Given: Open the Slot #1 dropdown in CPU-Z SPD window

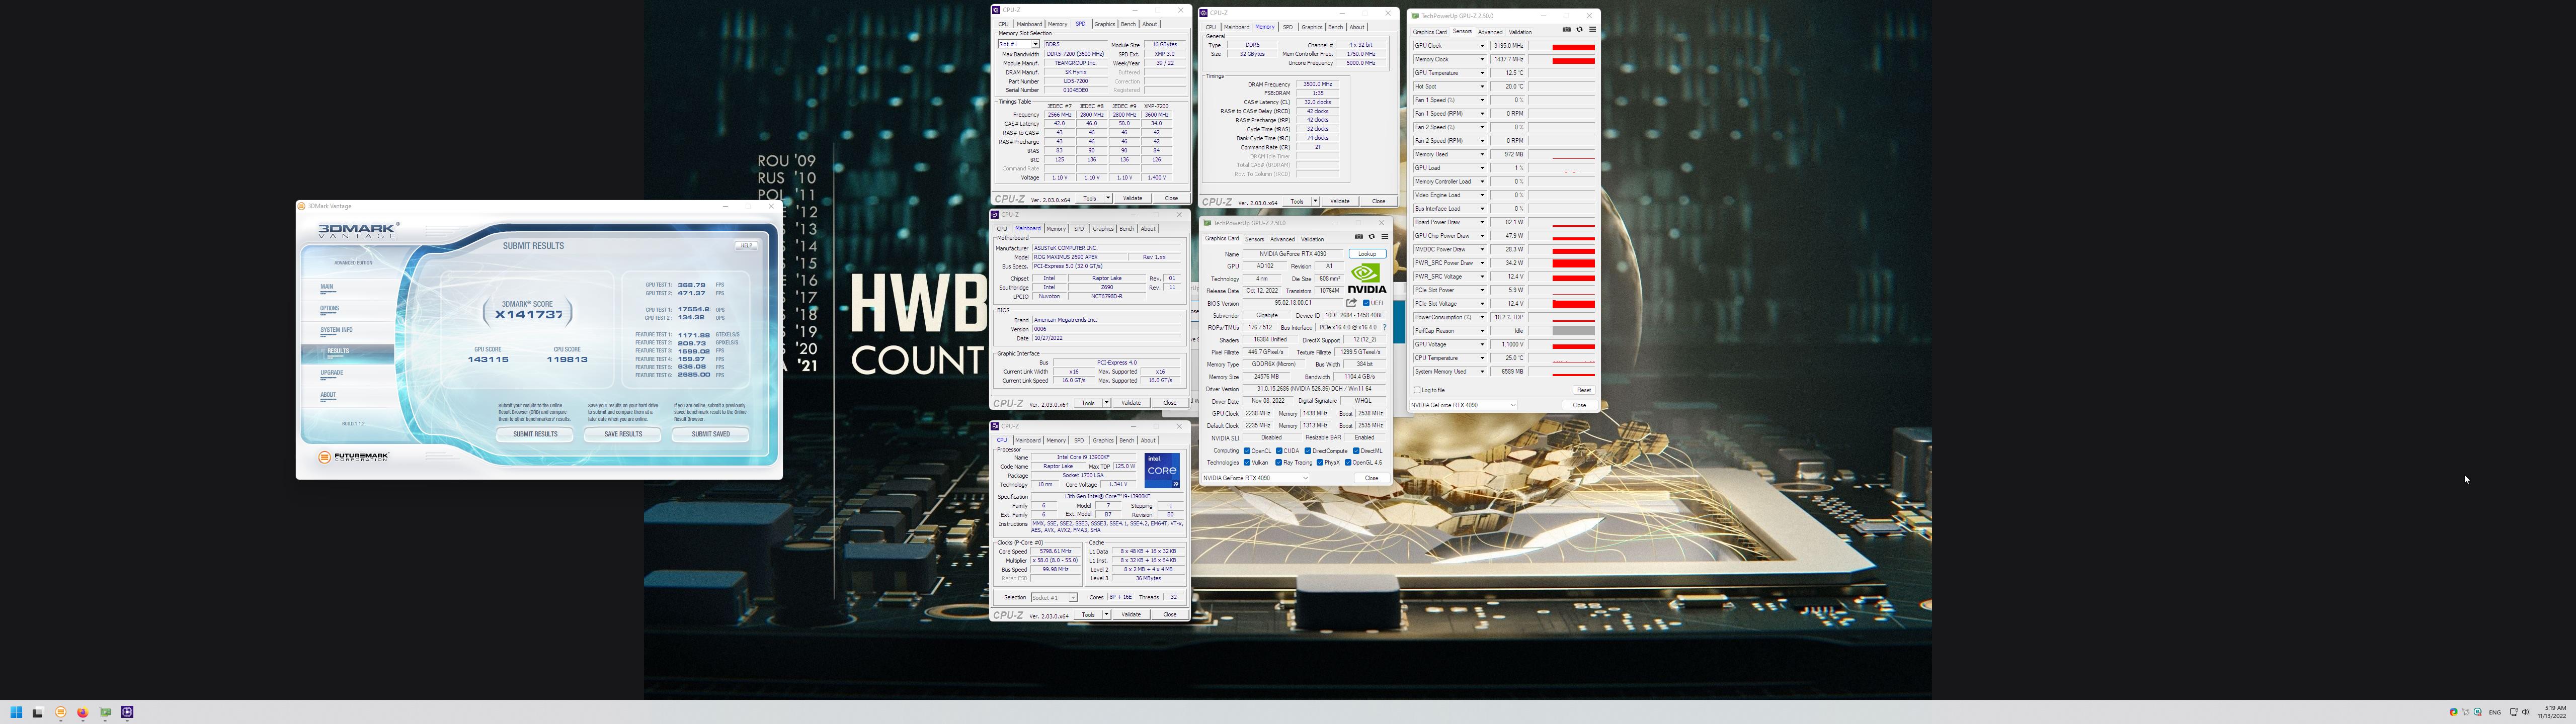Looking at the screenshot, I should tap(1019, 44).
